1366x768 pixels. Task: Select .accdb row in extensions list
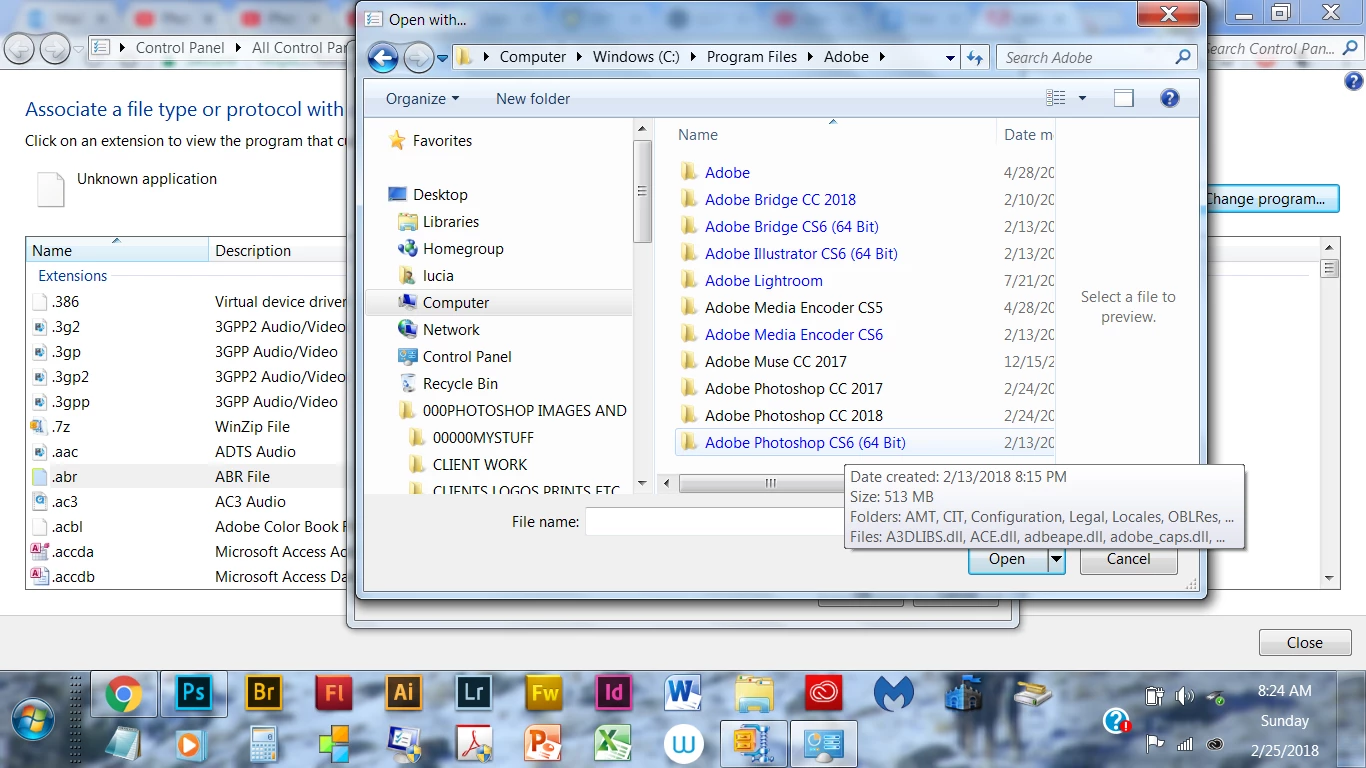click(x=186, y=577)
